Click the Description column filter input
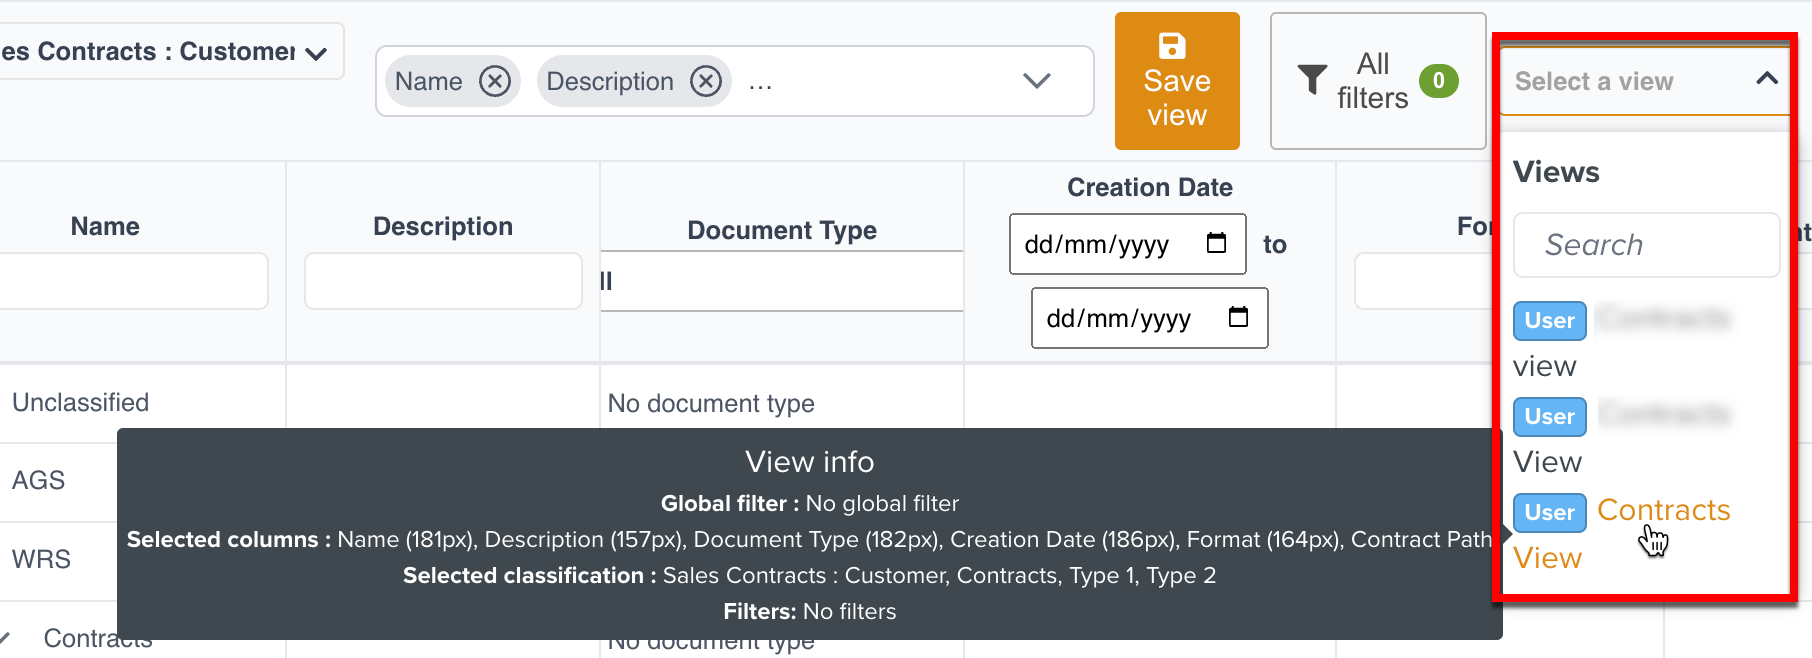Image resolution: width=1812 pixels, height=658 pixels. point(443,281)
